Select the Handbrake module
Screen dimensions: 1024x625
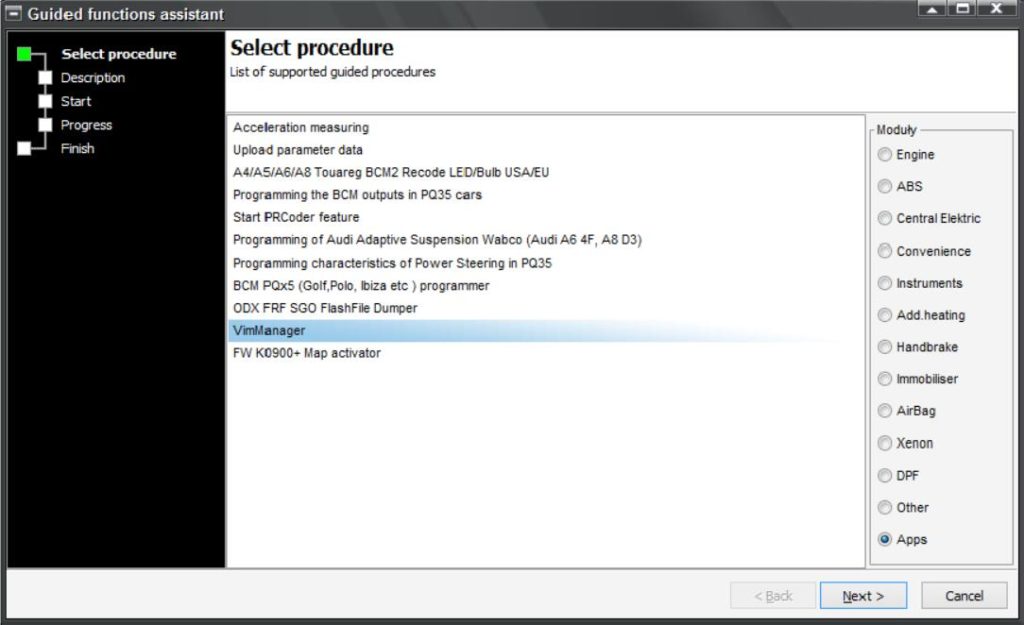(885, 347)
